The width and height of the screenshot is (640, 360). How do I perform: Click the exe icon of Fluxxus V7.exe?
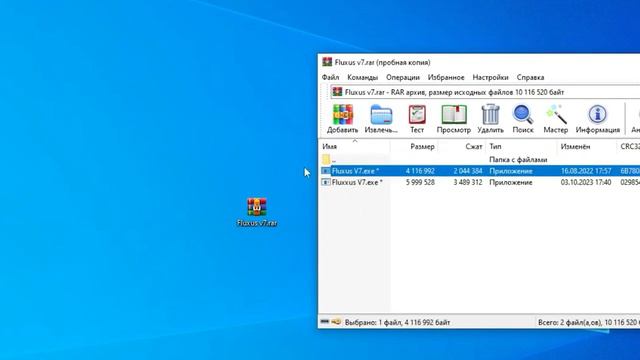[326, 182]
